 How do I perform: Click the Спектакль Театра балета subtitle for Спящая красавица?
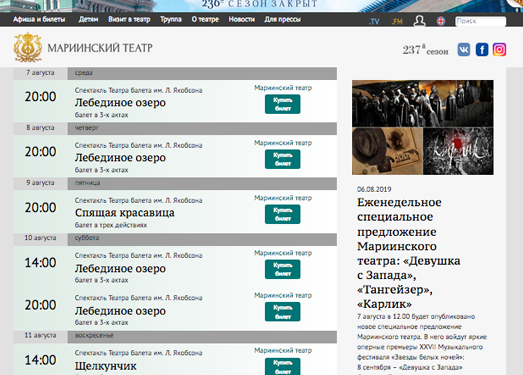point(138,201)
